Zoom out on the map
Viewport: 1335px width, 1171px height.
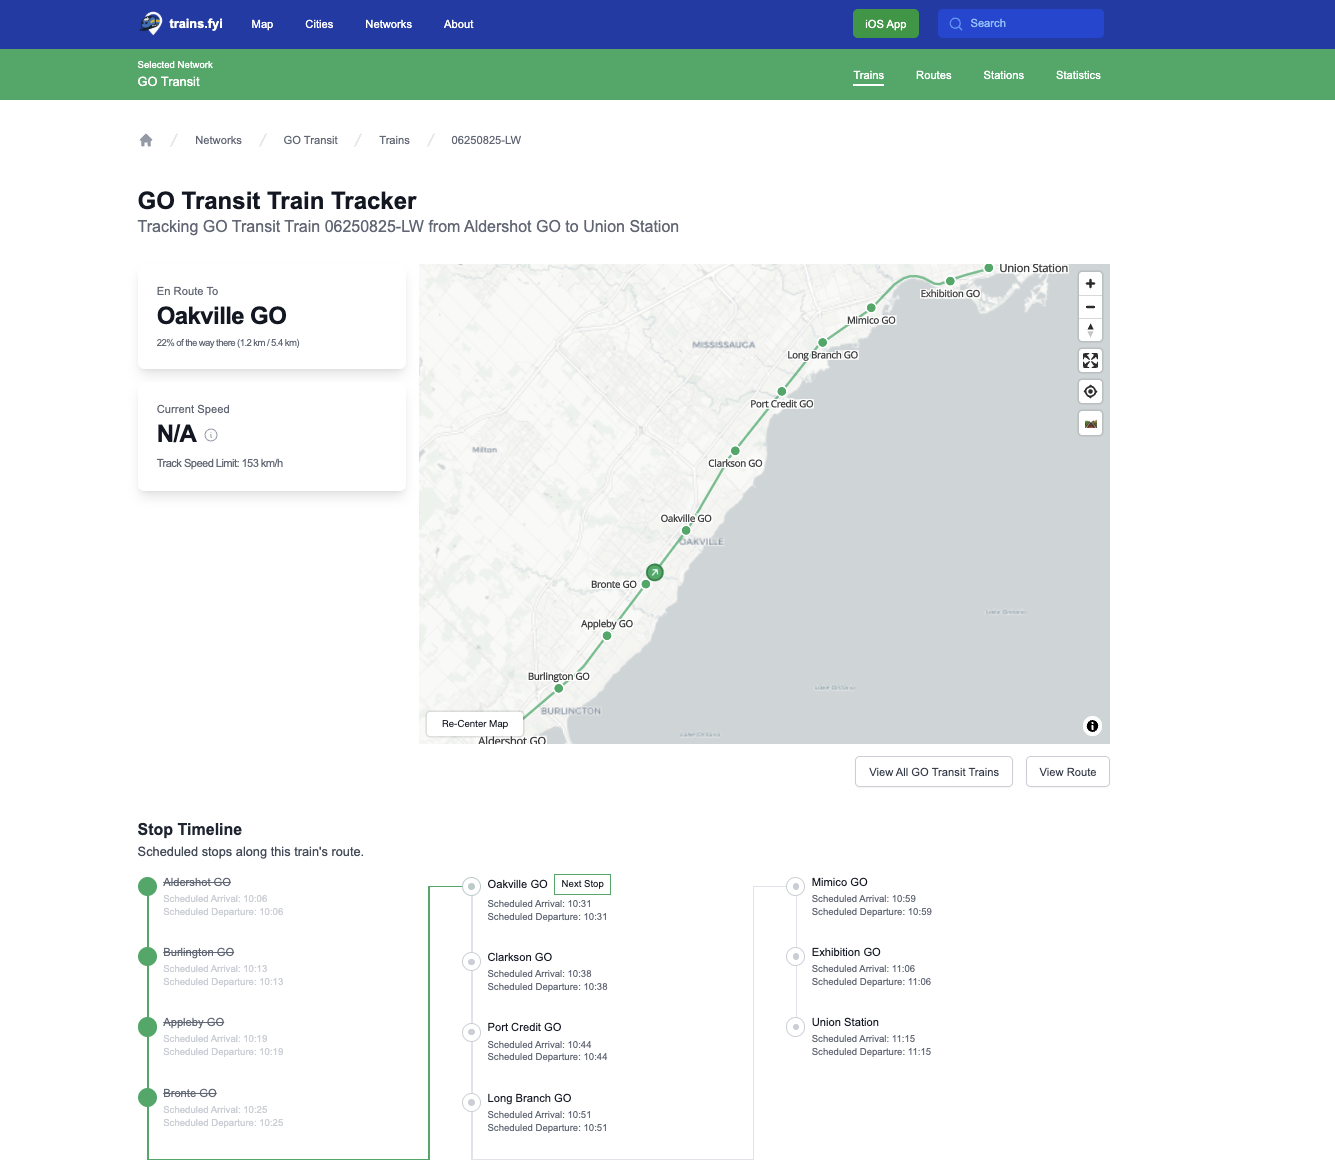click(x=1090, y=307)
